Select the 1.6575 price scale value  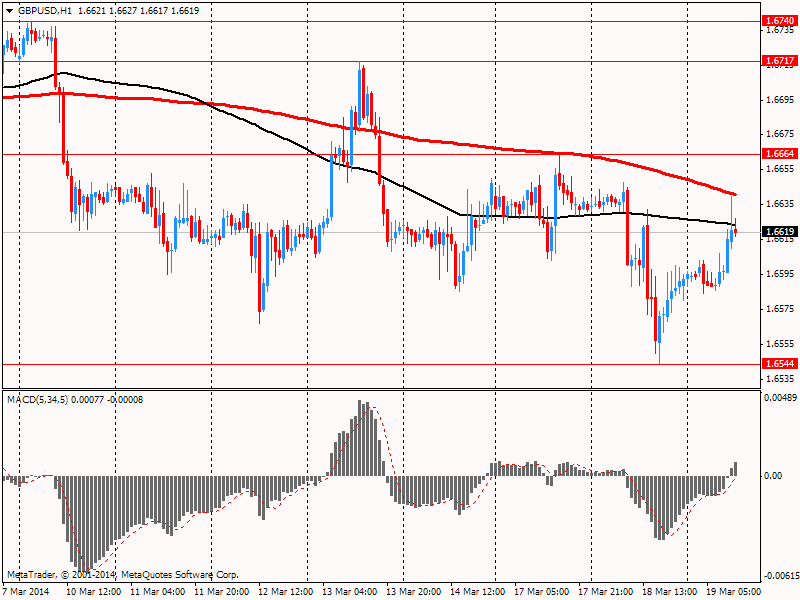tap(779, 309)
